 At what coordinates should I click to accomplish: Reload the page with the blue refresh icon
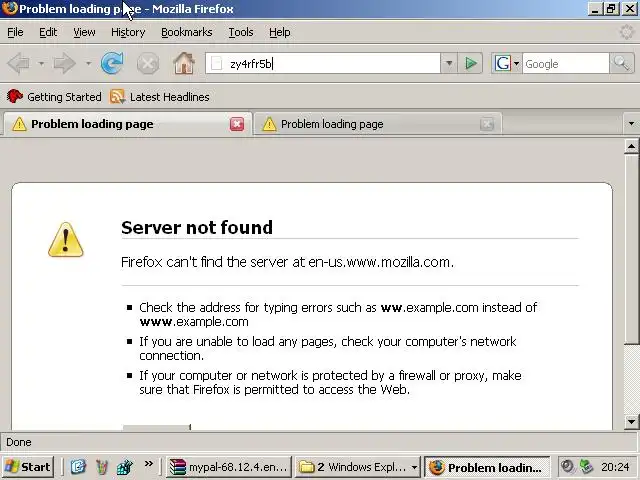click(112, 63)
